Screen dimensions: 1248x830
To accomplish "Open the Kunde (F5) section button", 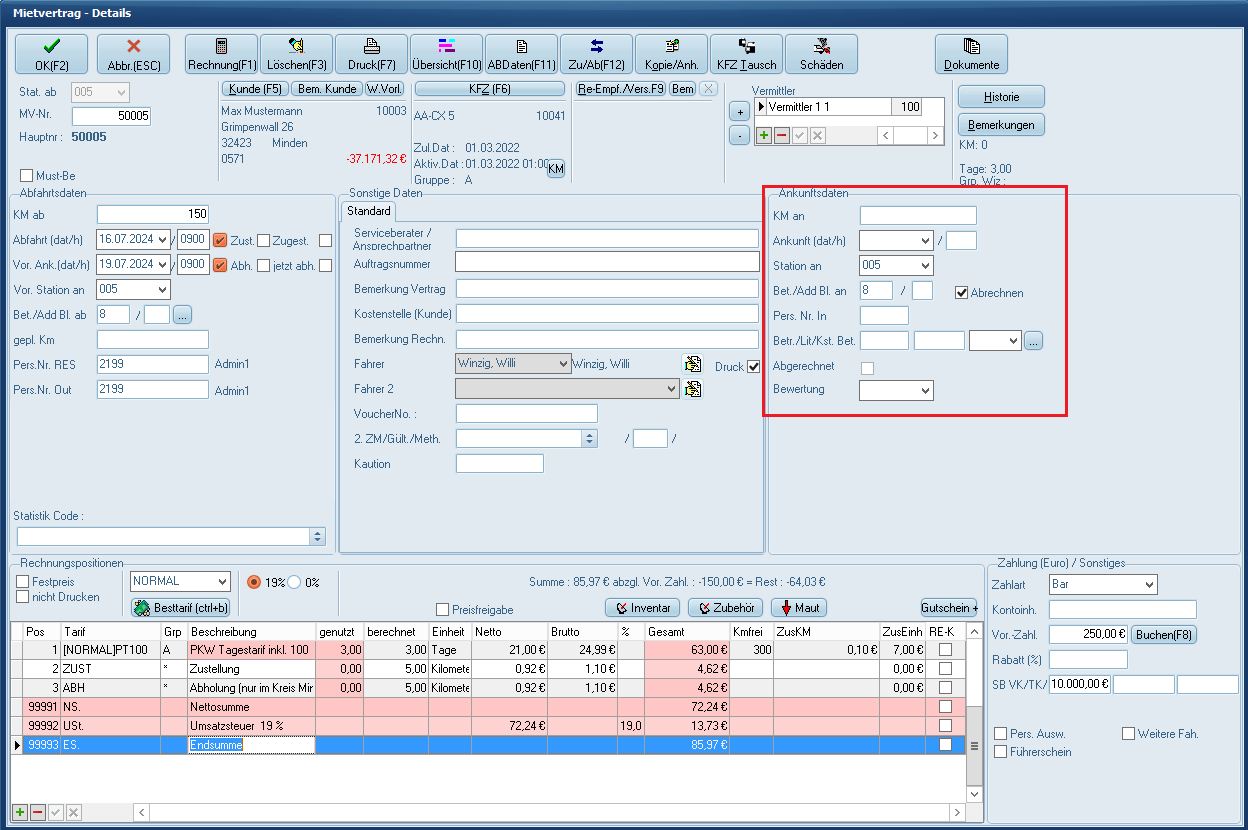I will (x=253, y=89).
